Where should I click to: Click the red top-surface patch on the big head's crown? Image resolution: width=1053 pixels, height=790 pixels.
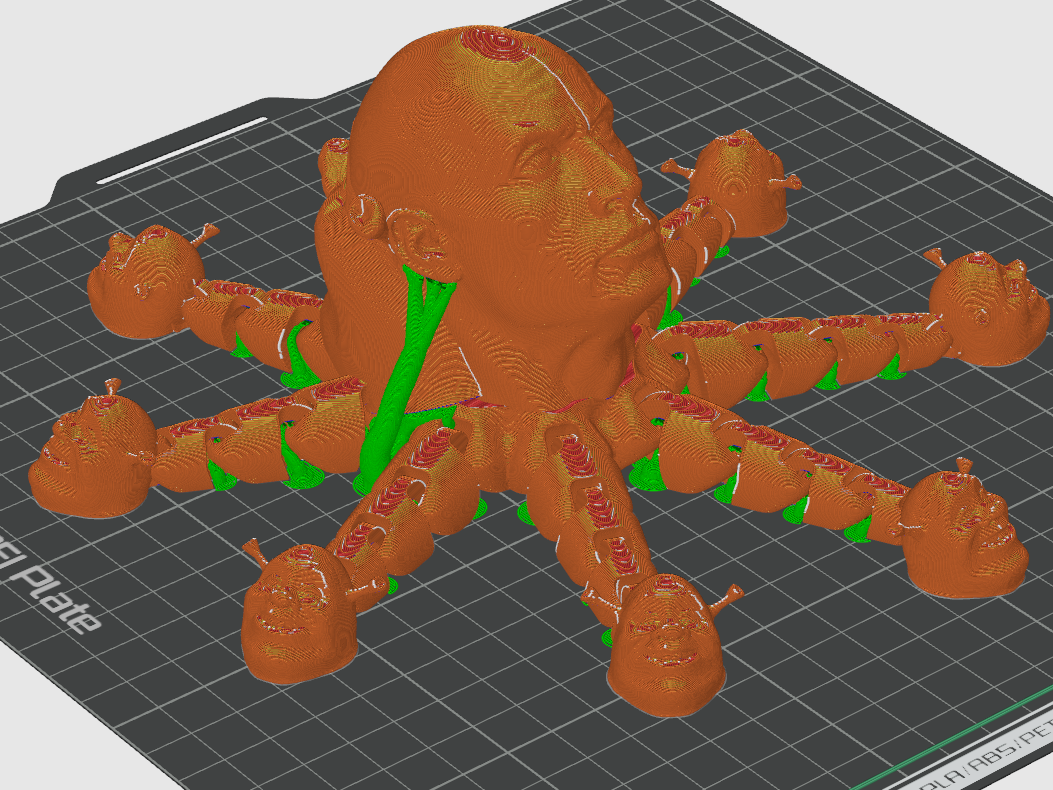[496, 46]
